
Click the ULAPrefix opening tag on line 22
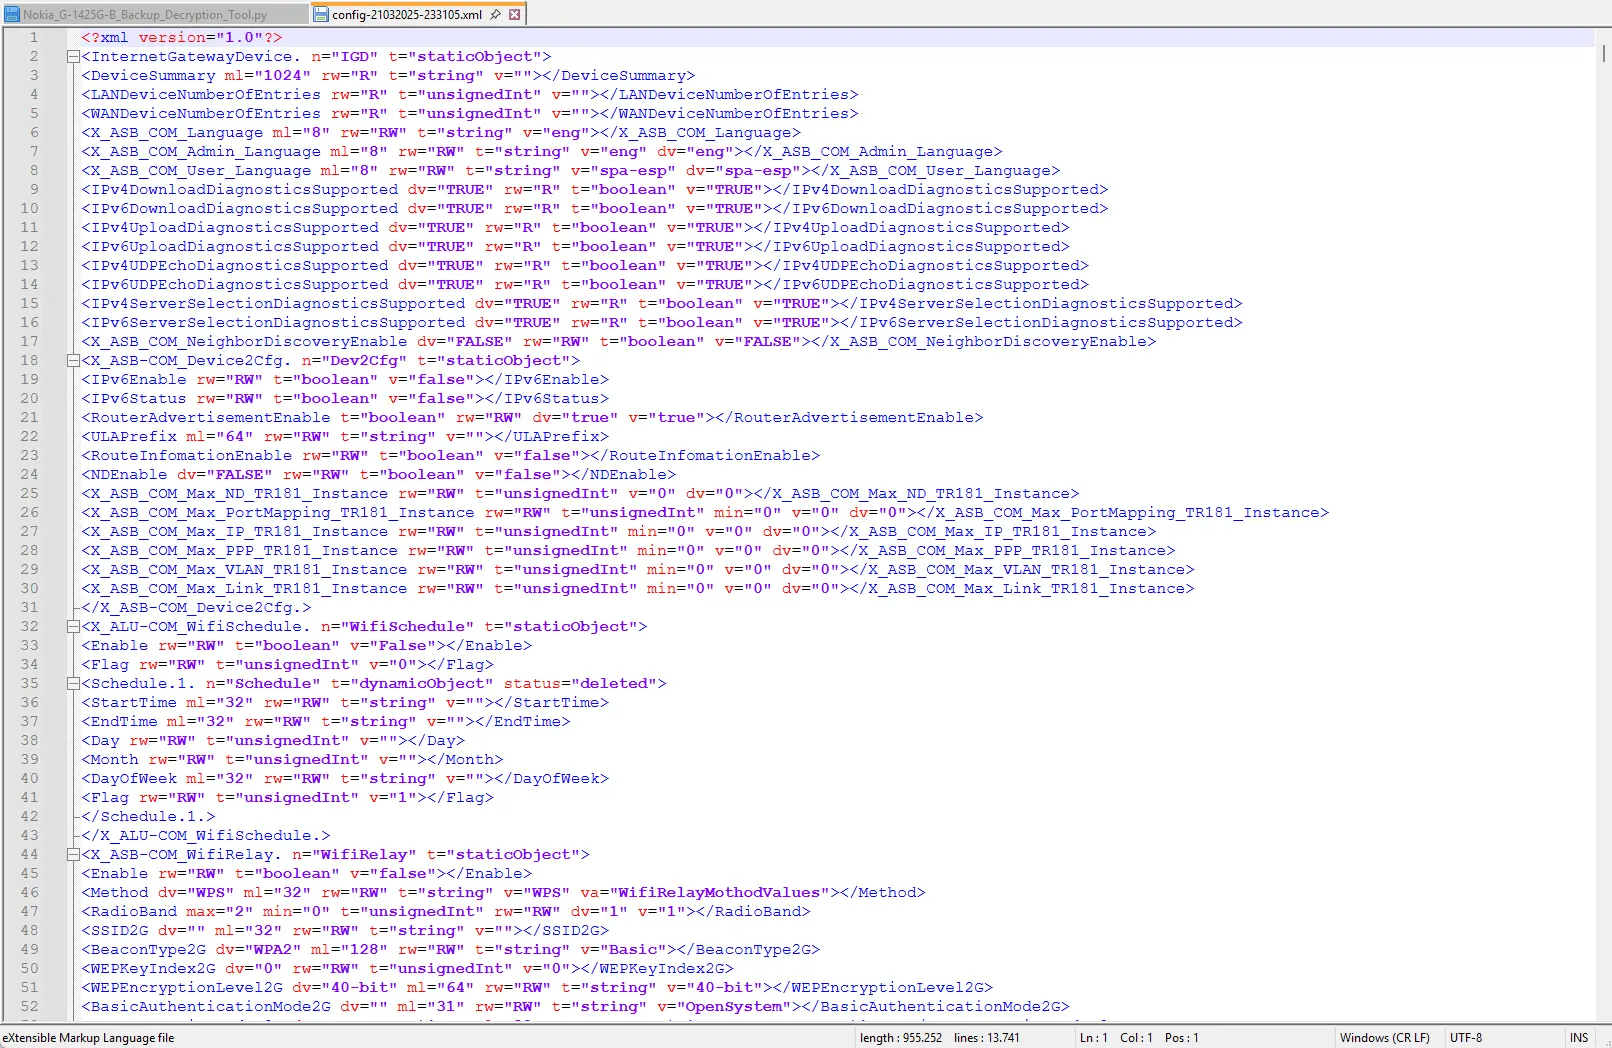click(129, 437)
